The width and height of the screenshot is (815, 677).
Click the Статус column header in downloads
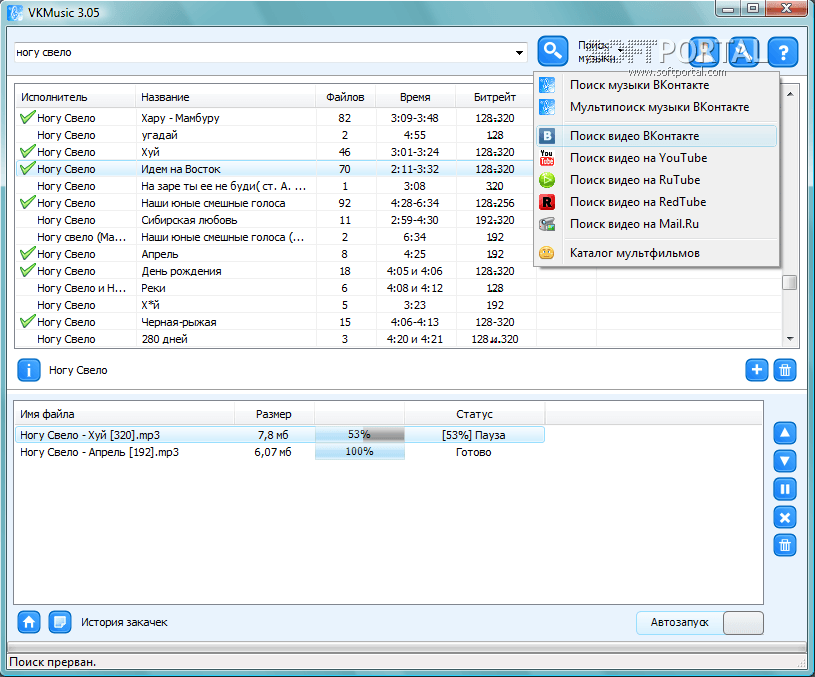point(474,414)
